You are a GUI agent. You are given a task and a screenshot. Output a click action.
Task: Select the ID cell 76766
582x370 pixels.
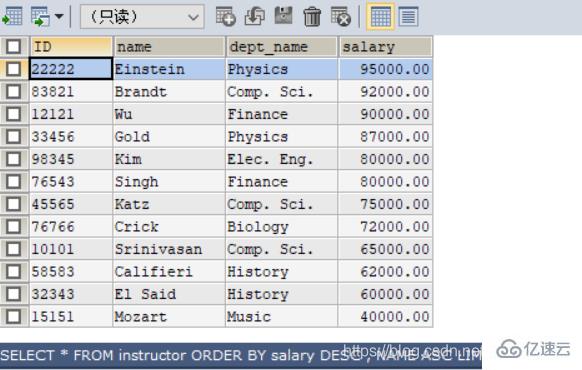[x=71, y=227]
